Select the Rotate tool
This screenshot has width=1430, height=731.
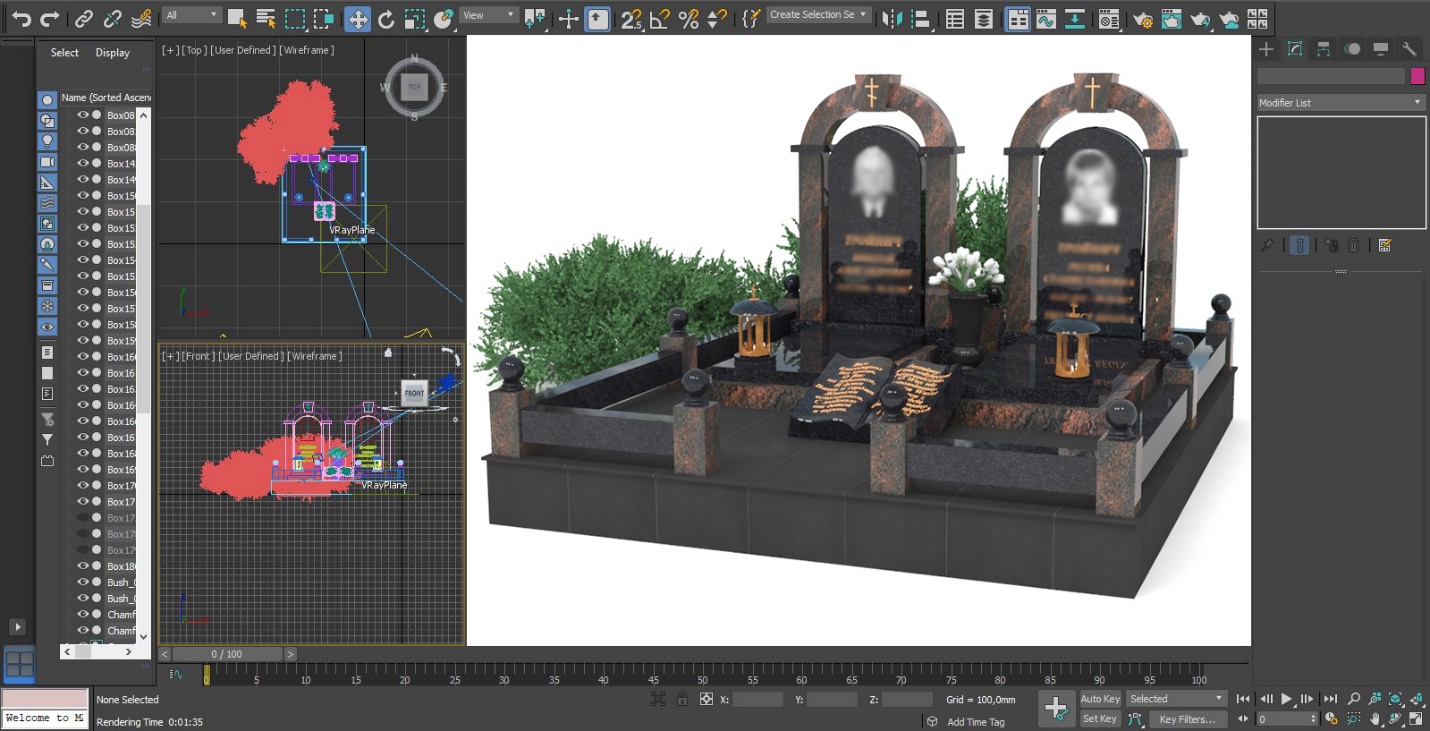pyautogui.click(x=386, y=18)
